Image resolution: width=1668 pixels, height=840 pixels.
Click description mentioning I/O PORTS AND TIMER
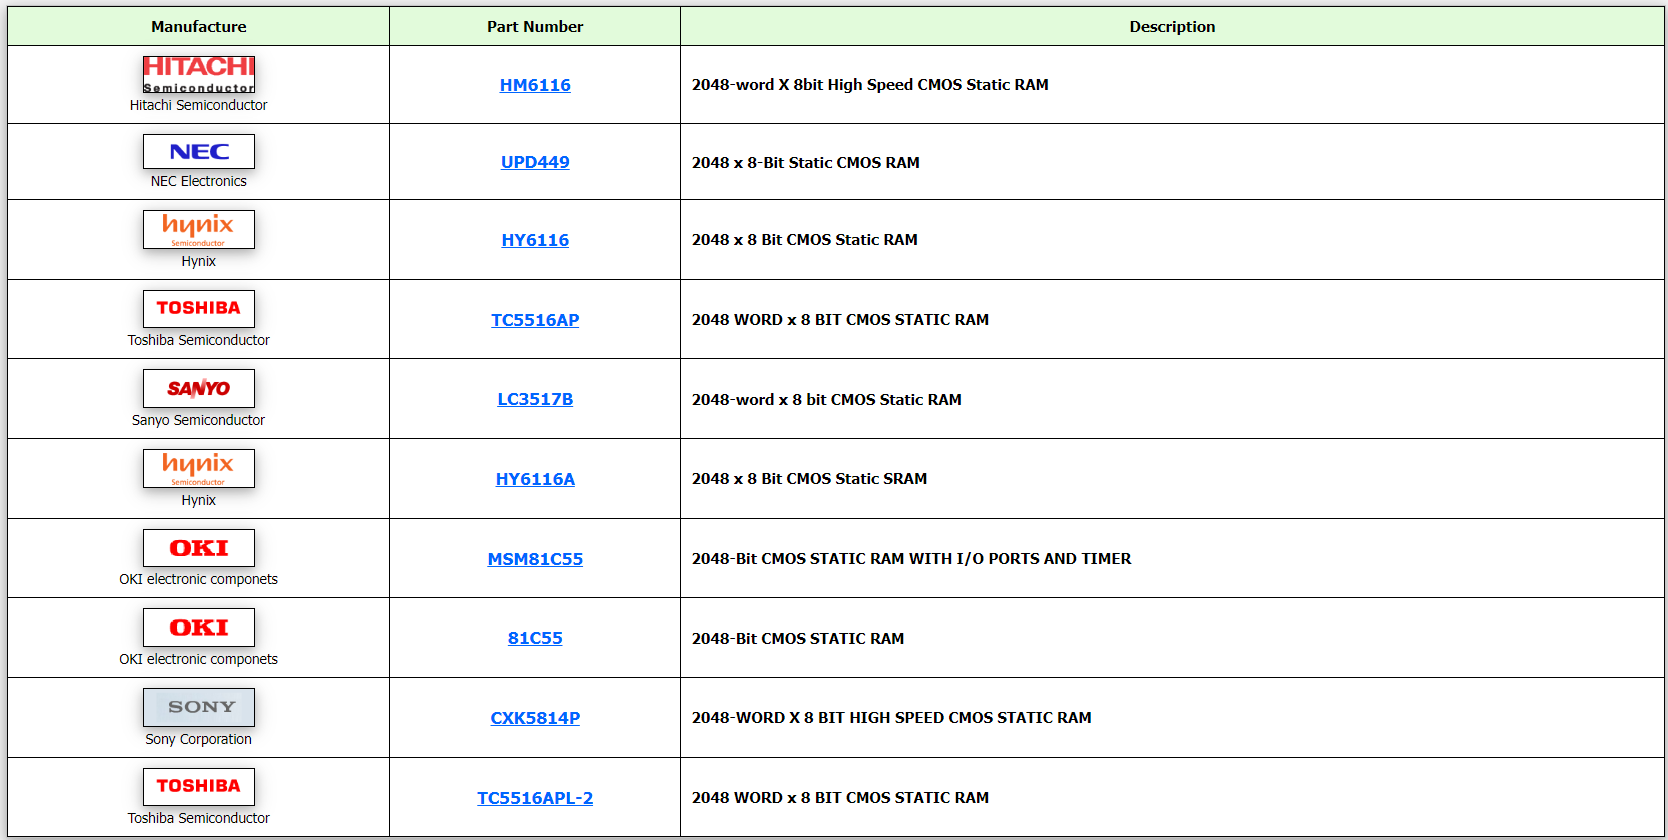[912, 559]
